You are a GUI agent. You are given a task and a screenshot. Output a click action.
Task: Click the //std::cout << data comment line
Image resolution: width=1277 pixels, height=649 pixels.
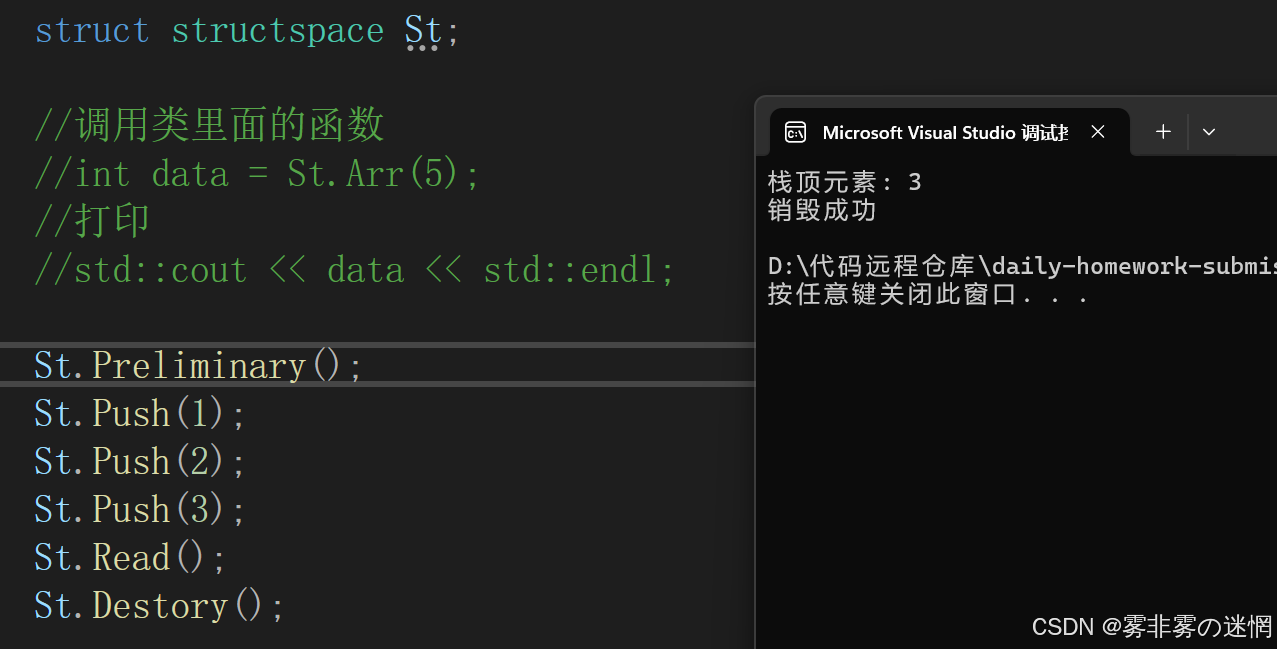355,270
